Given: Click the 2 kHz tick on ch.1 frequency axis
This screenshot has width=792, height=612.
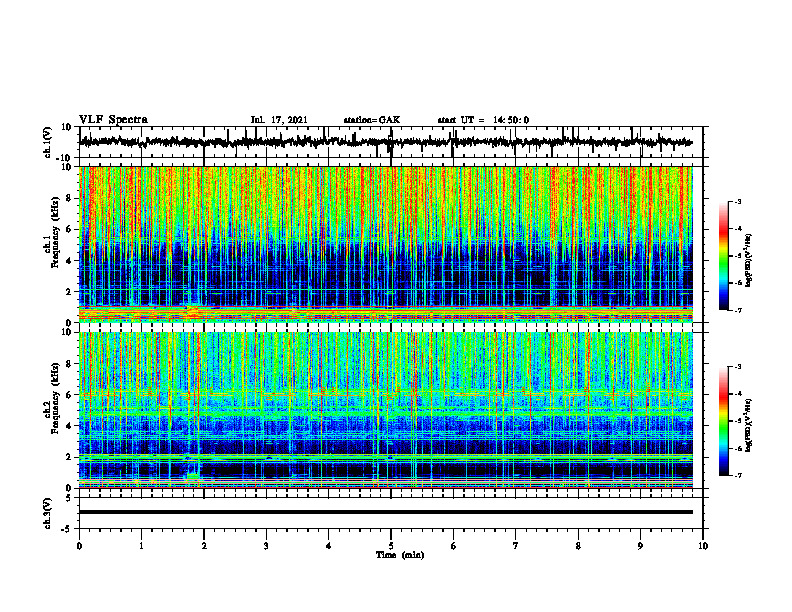Looking at the screenshot, I should pyautogui.click(x=69, y=292).
